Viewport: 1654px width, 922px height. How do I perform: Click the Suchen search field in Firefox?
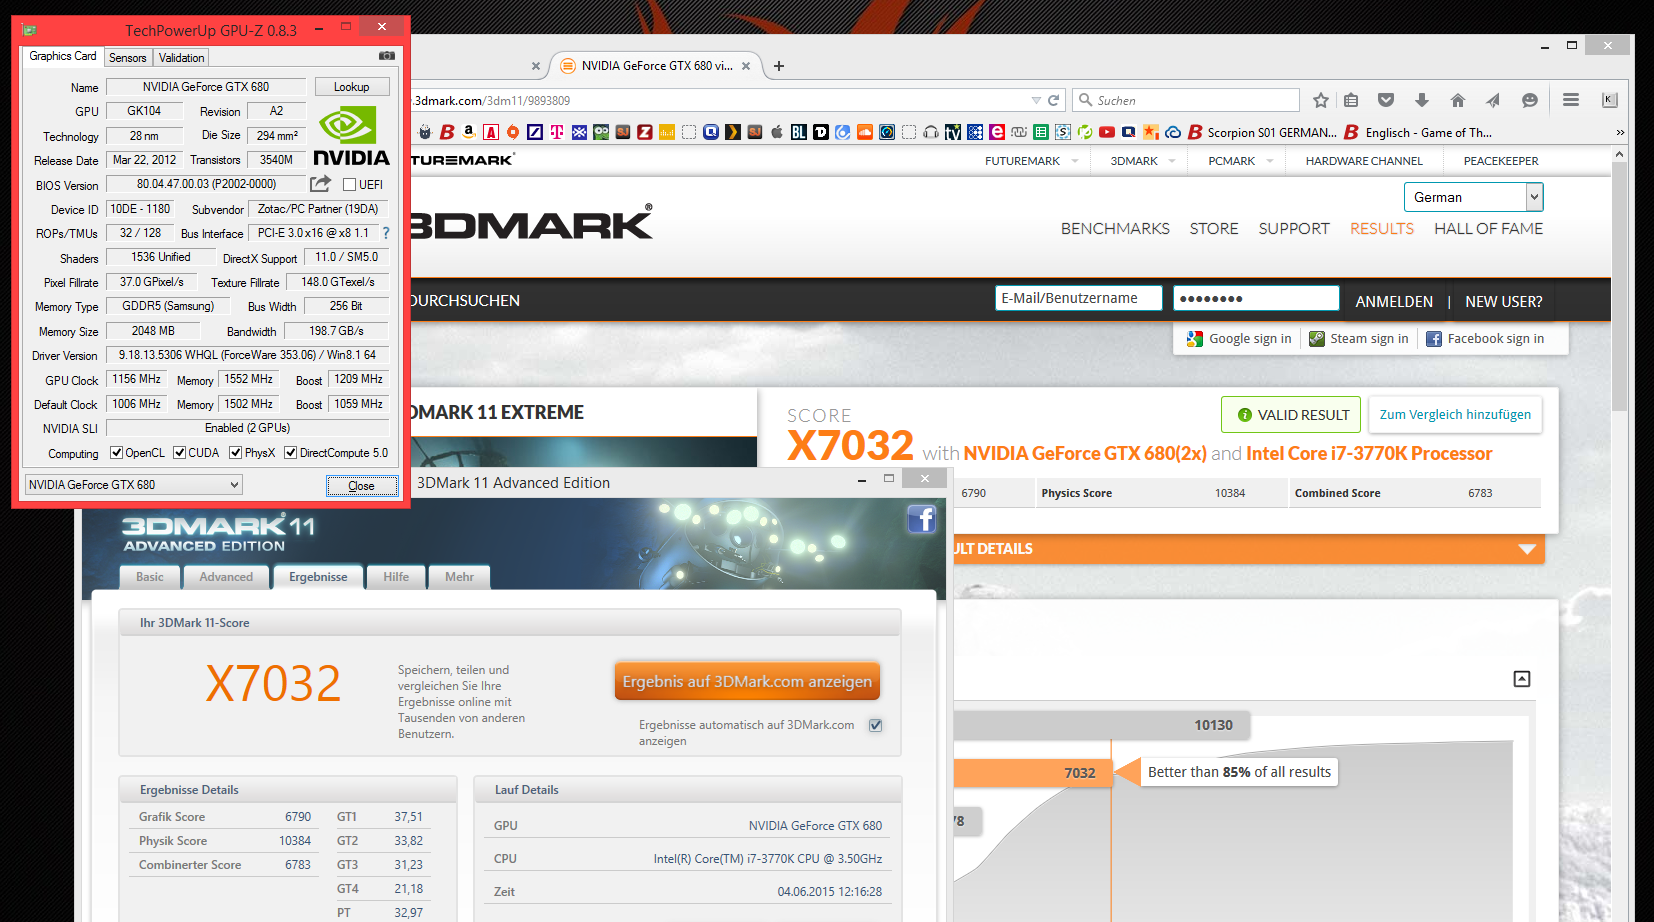(1186, 100)
